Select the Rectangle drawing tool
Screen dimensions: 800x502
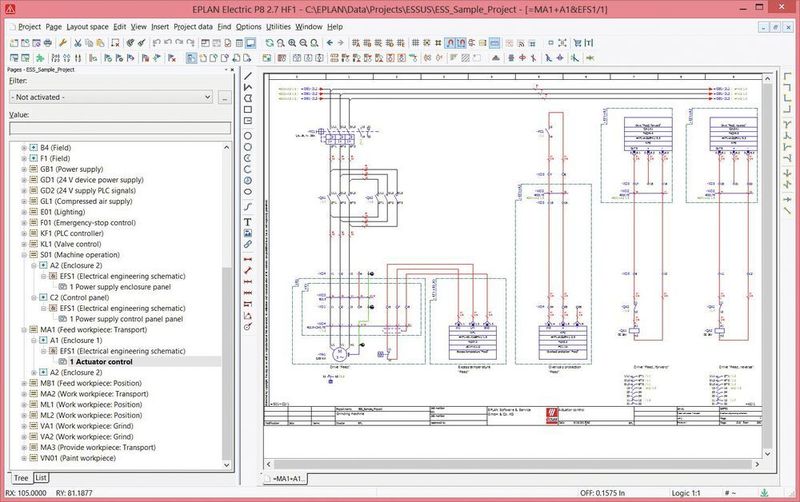pos(247,109)
